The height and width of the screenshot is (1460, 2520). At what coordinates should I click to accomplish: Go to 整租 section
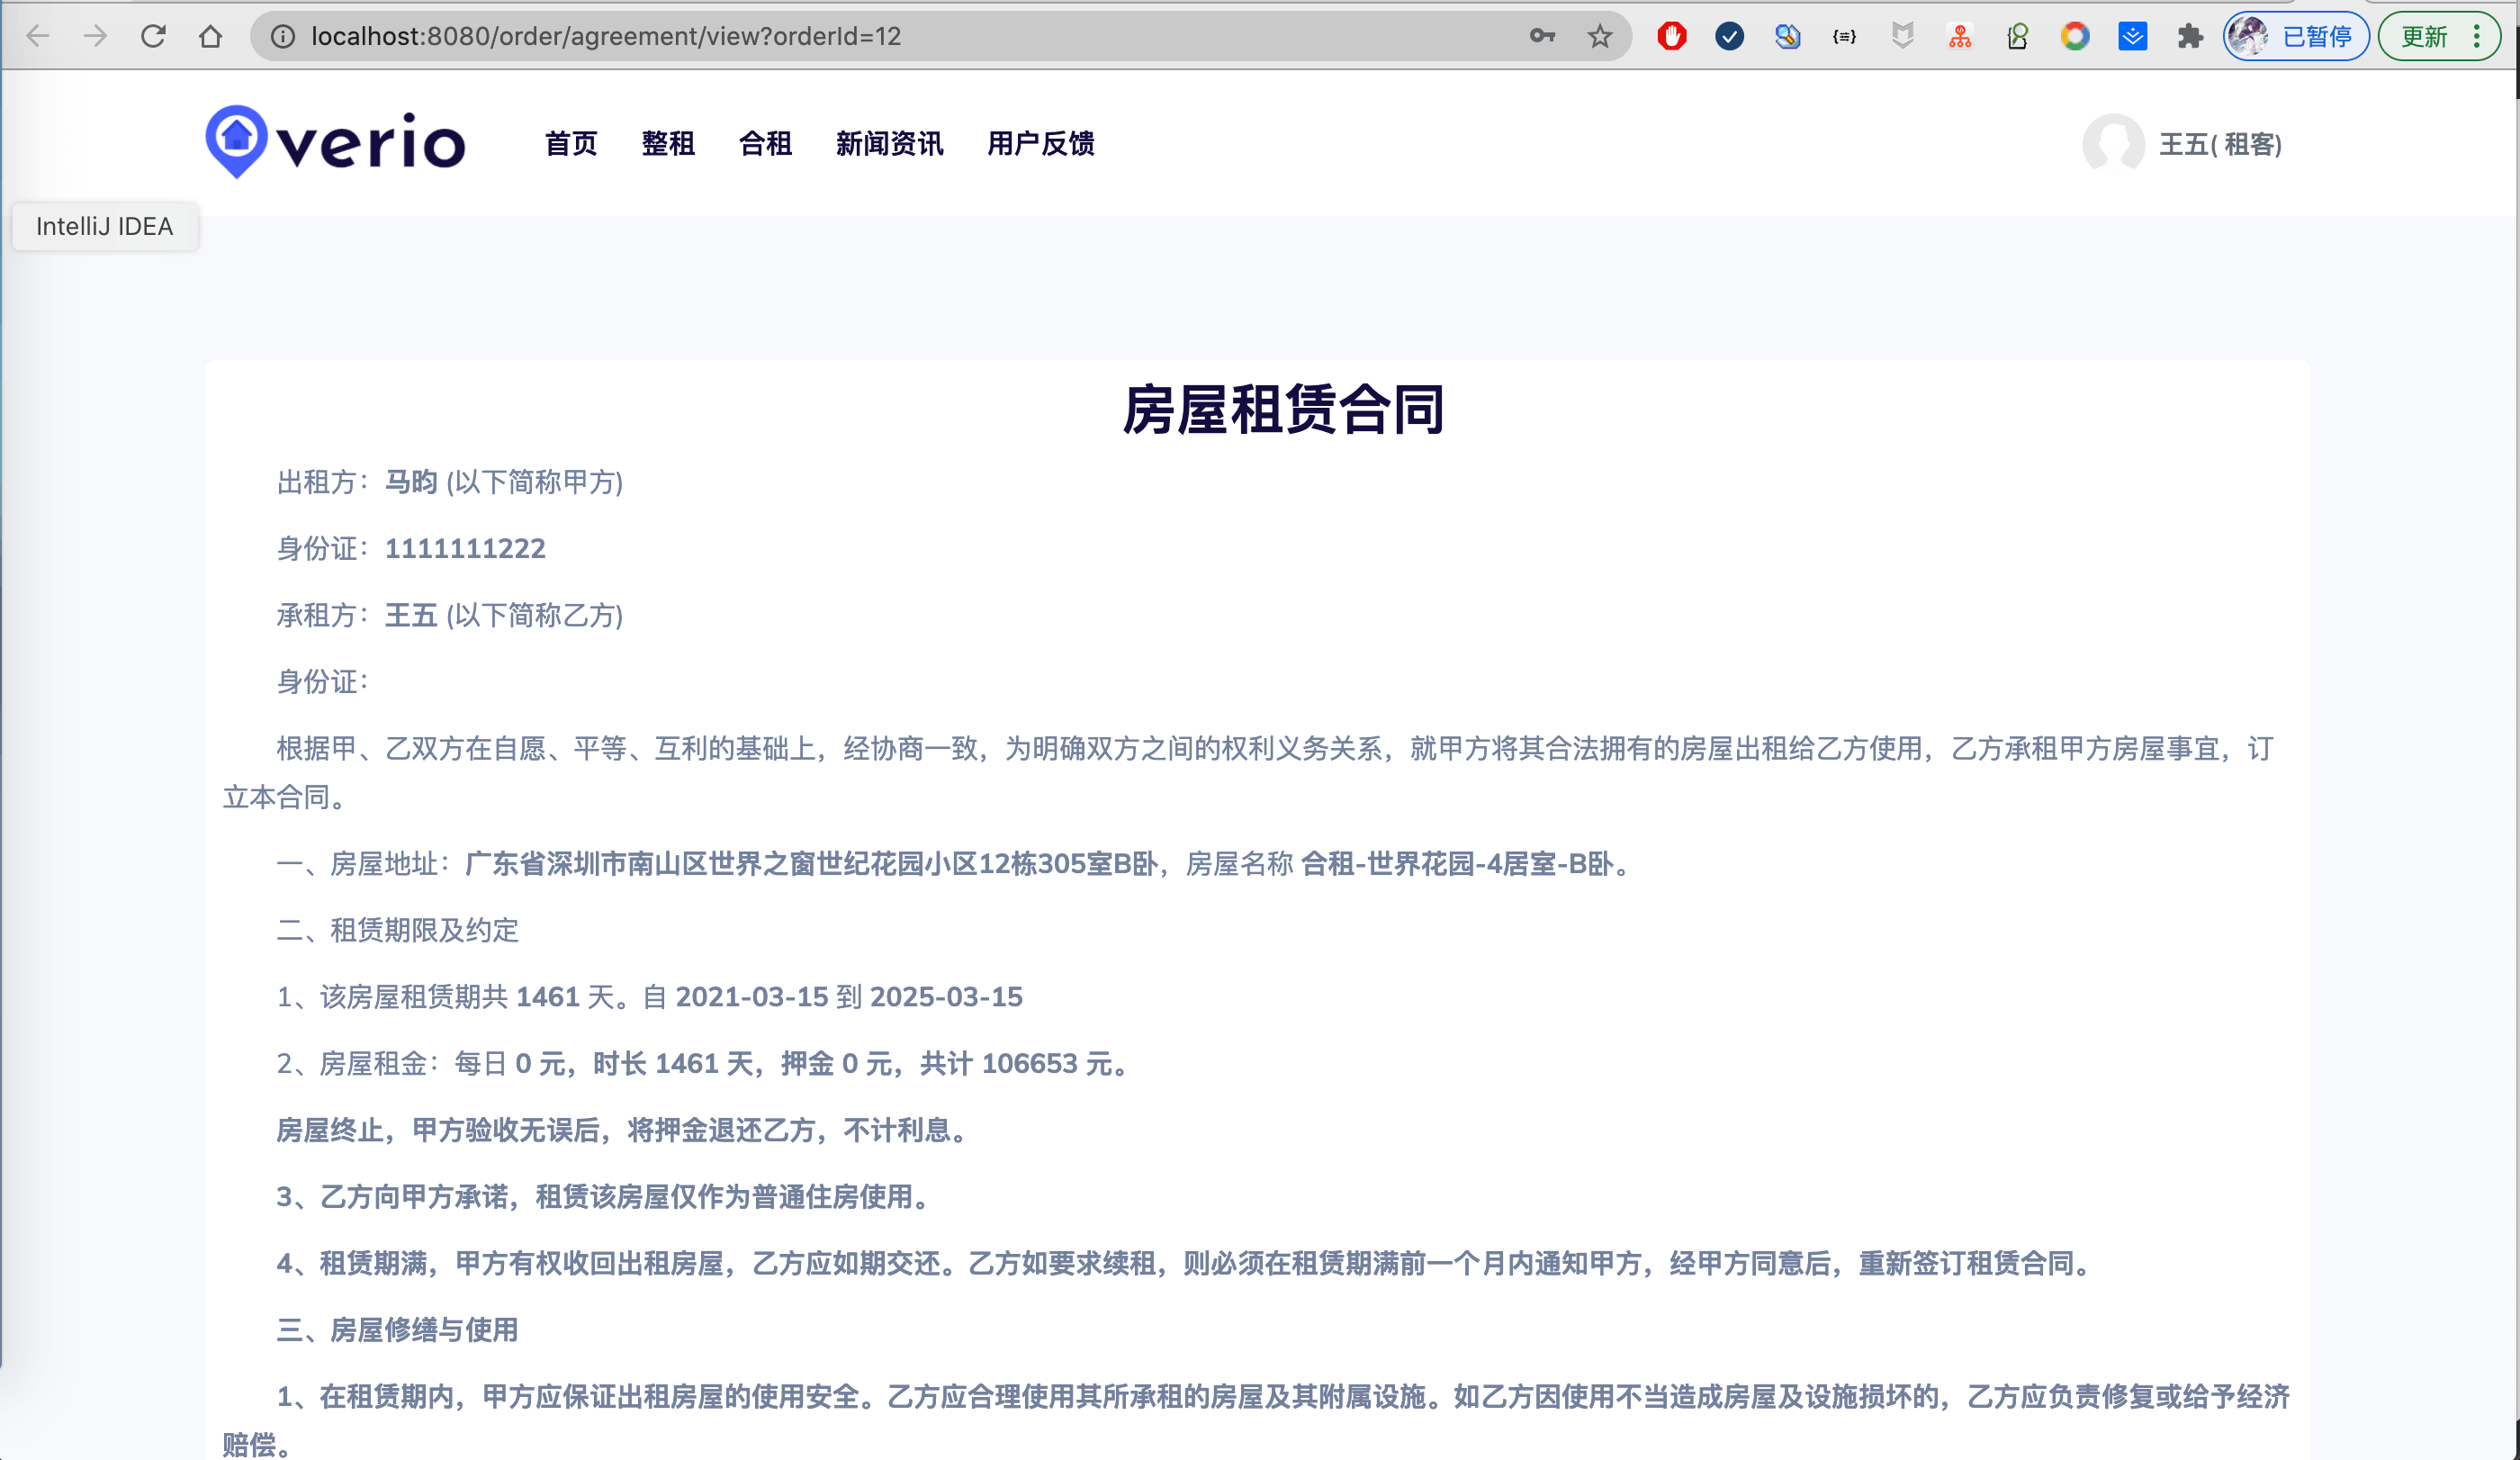tap(668, 144)
